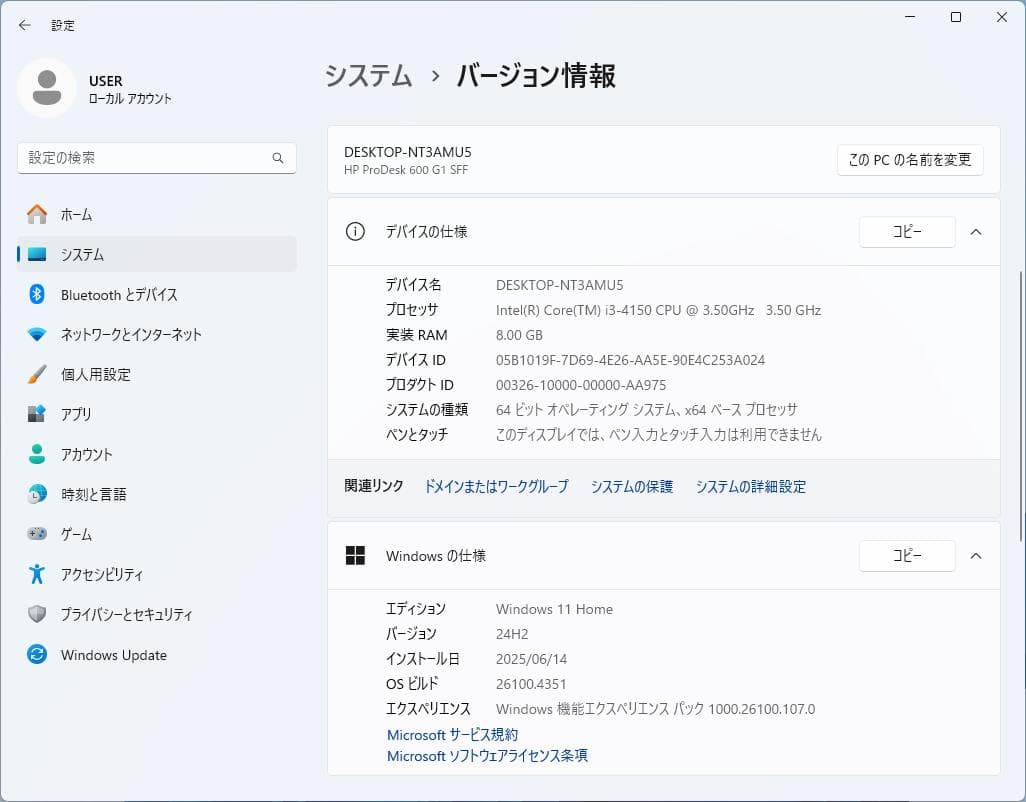Screen dimensions: 1026x802
Task: Collapse the Windows の仕様 section
Action: click(x=975, y=556)
